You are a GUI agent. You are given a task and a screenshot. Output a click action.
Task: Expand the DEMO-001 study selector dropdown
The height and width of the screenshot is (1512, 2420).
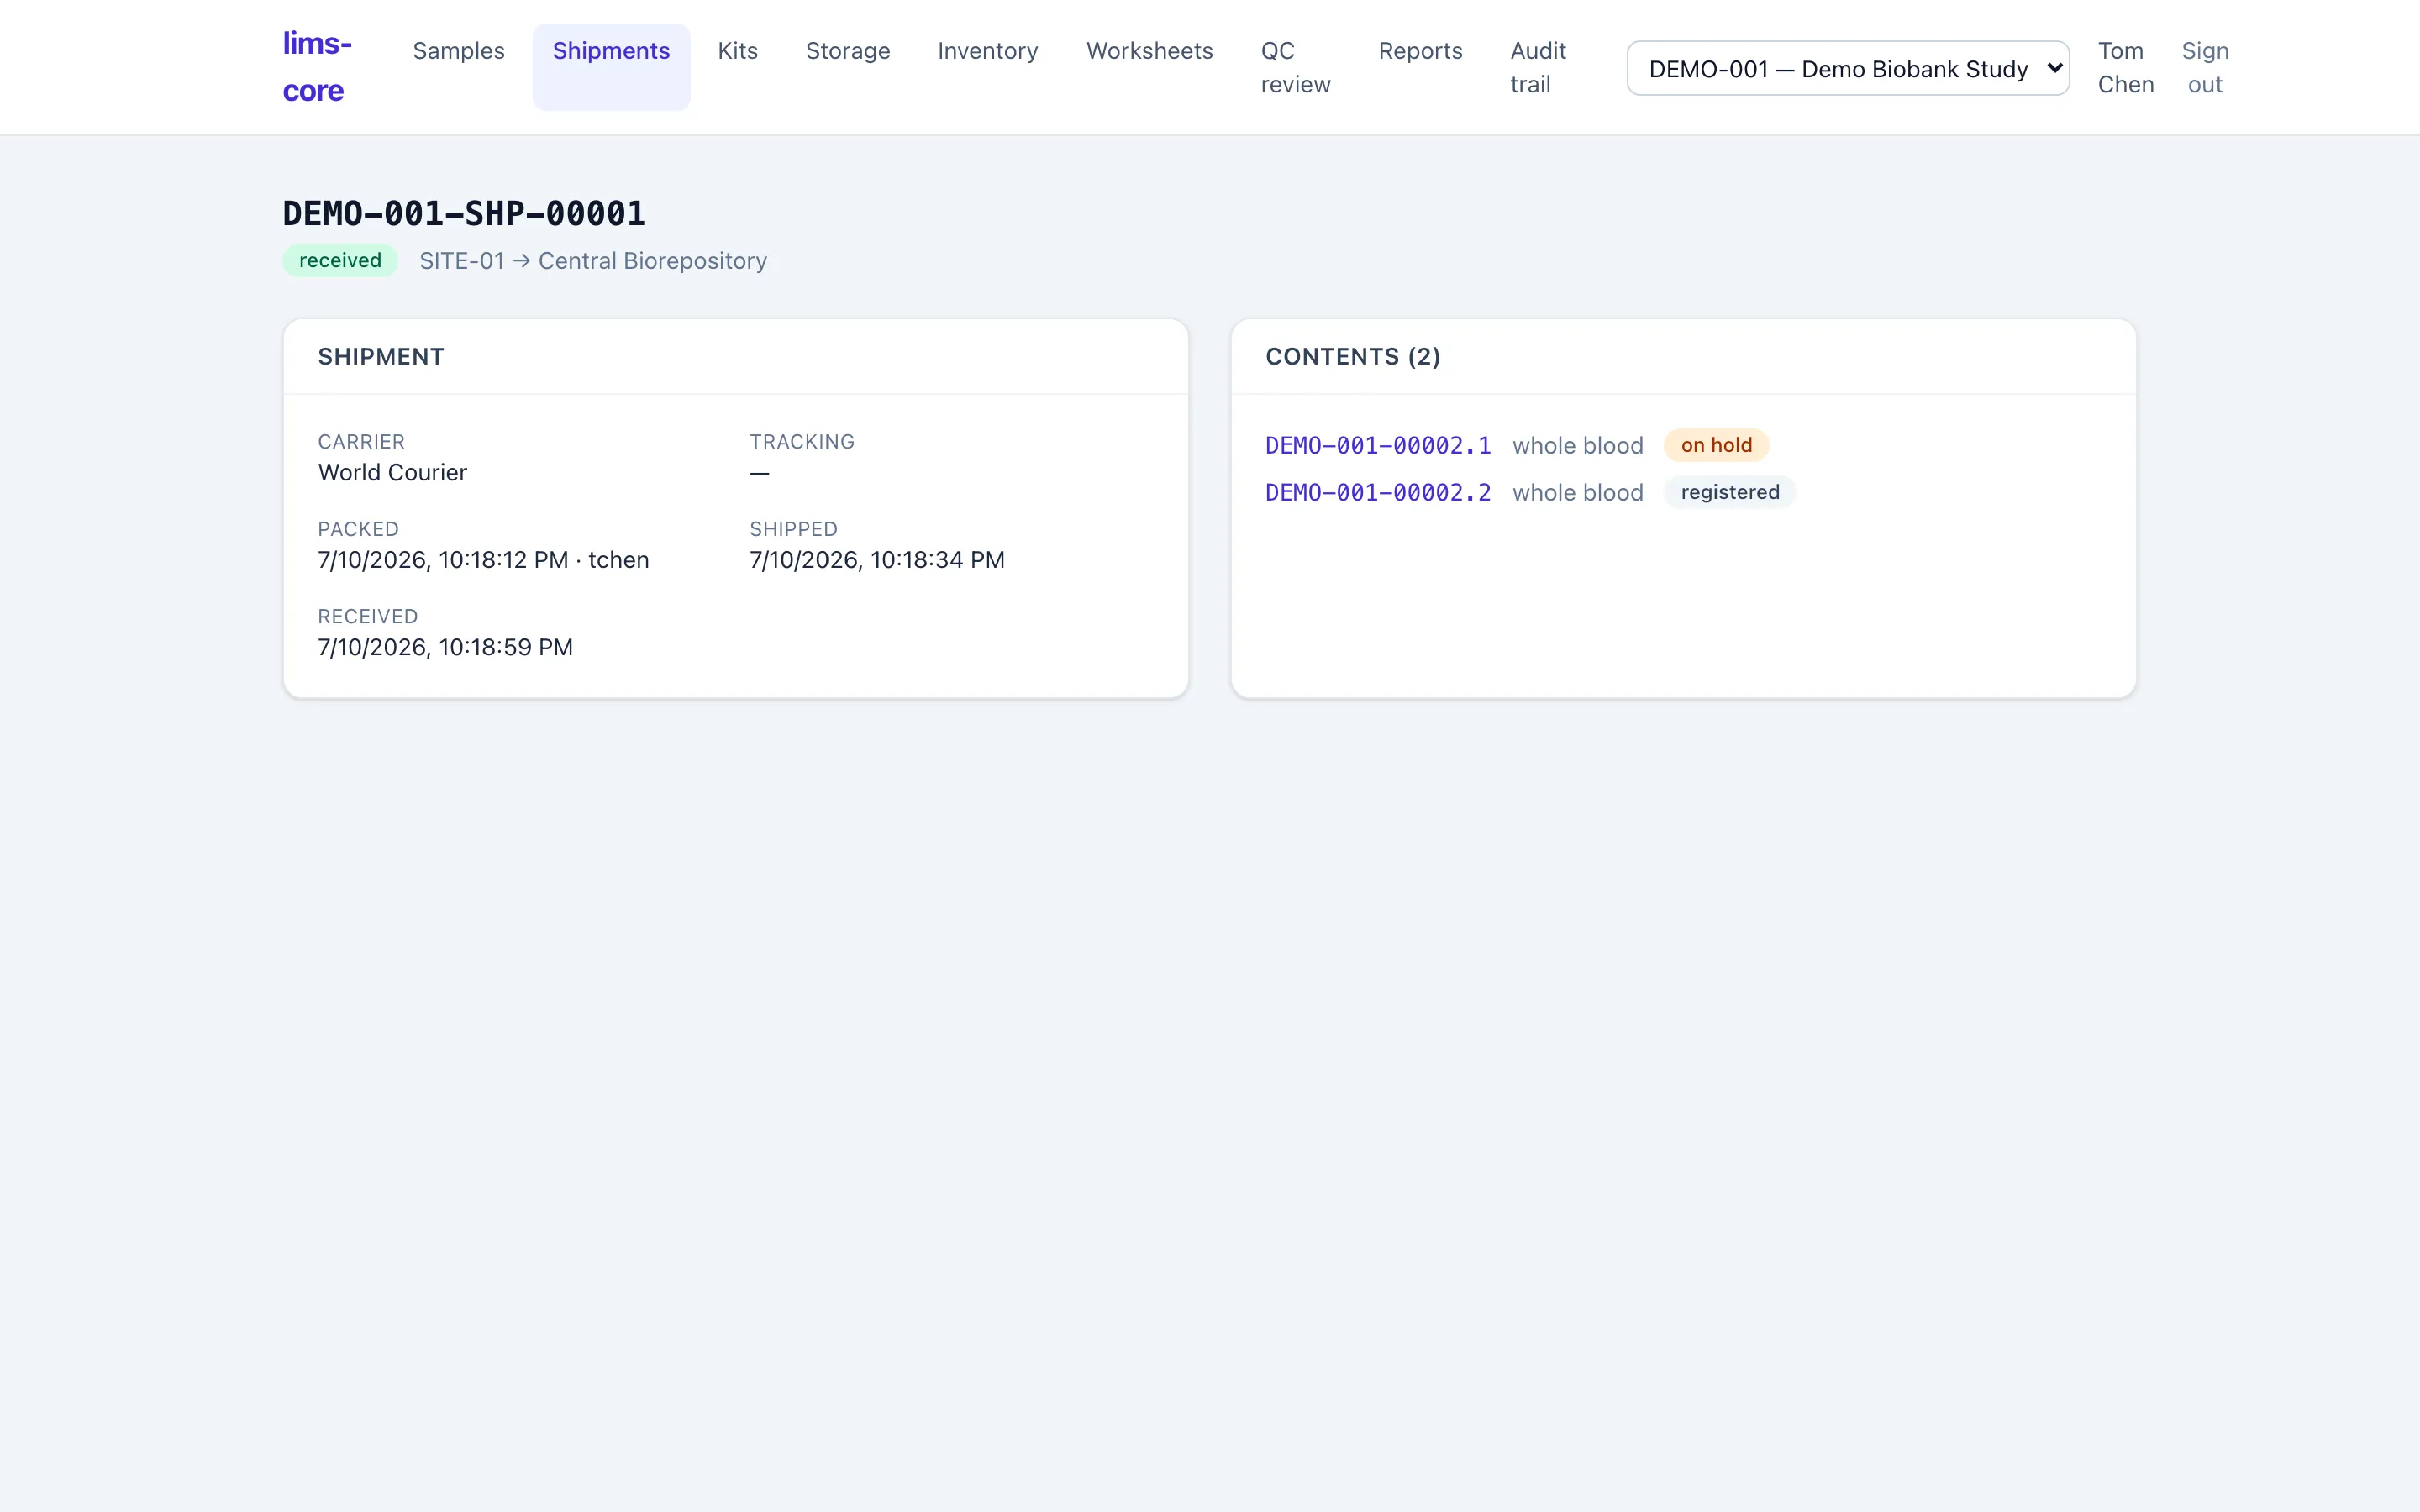point(1848,68)
